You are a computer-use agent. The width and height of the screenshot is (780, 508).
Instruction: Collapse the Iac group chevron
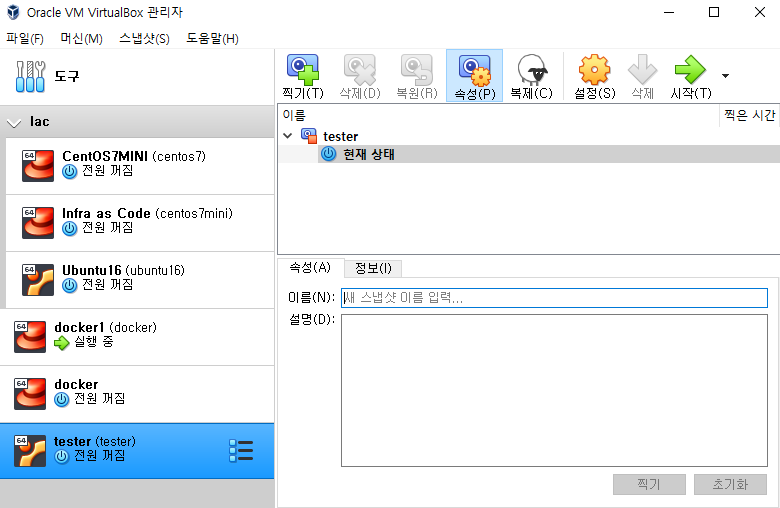(14, 122)
